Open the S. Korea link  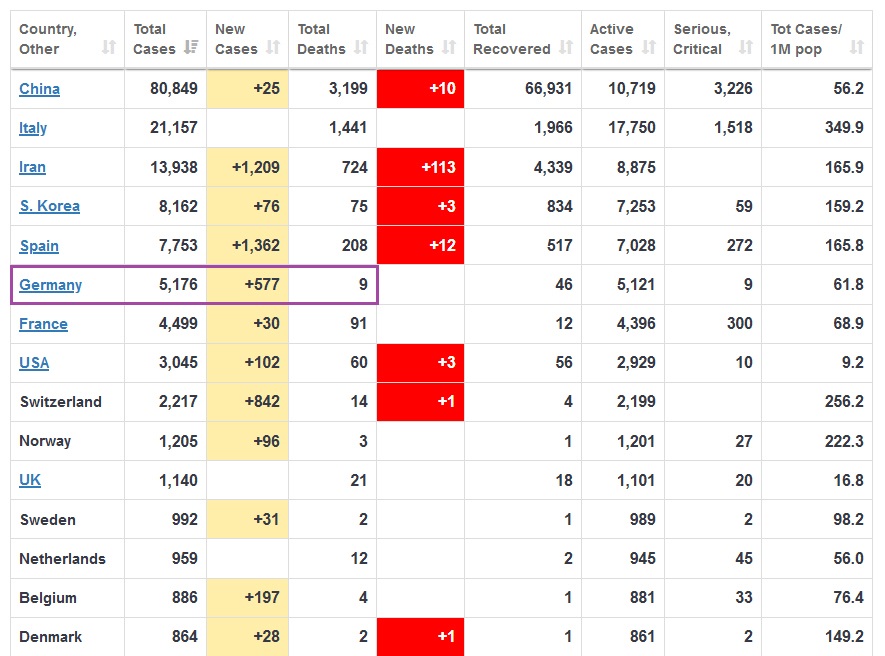point(49,206)
